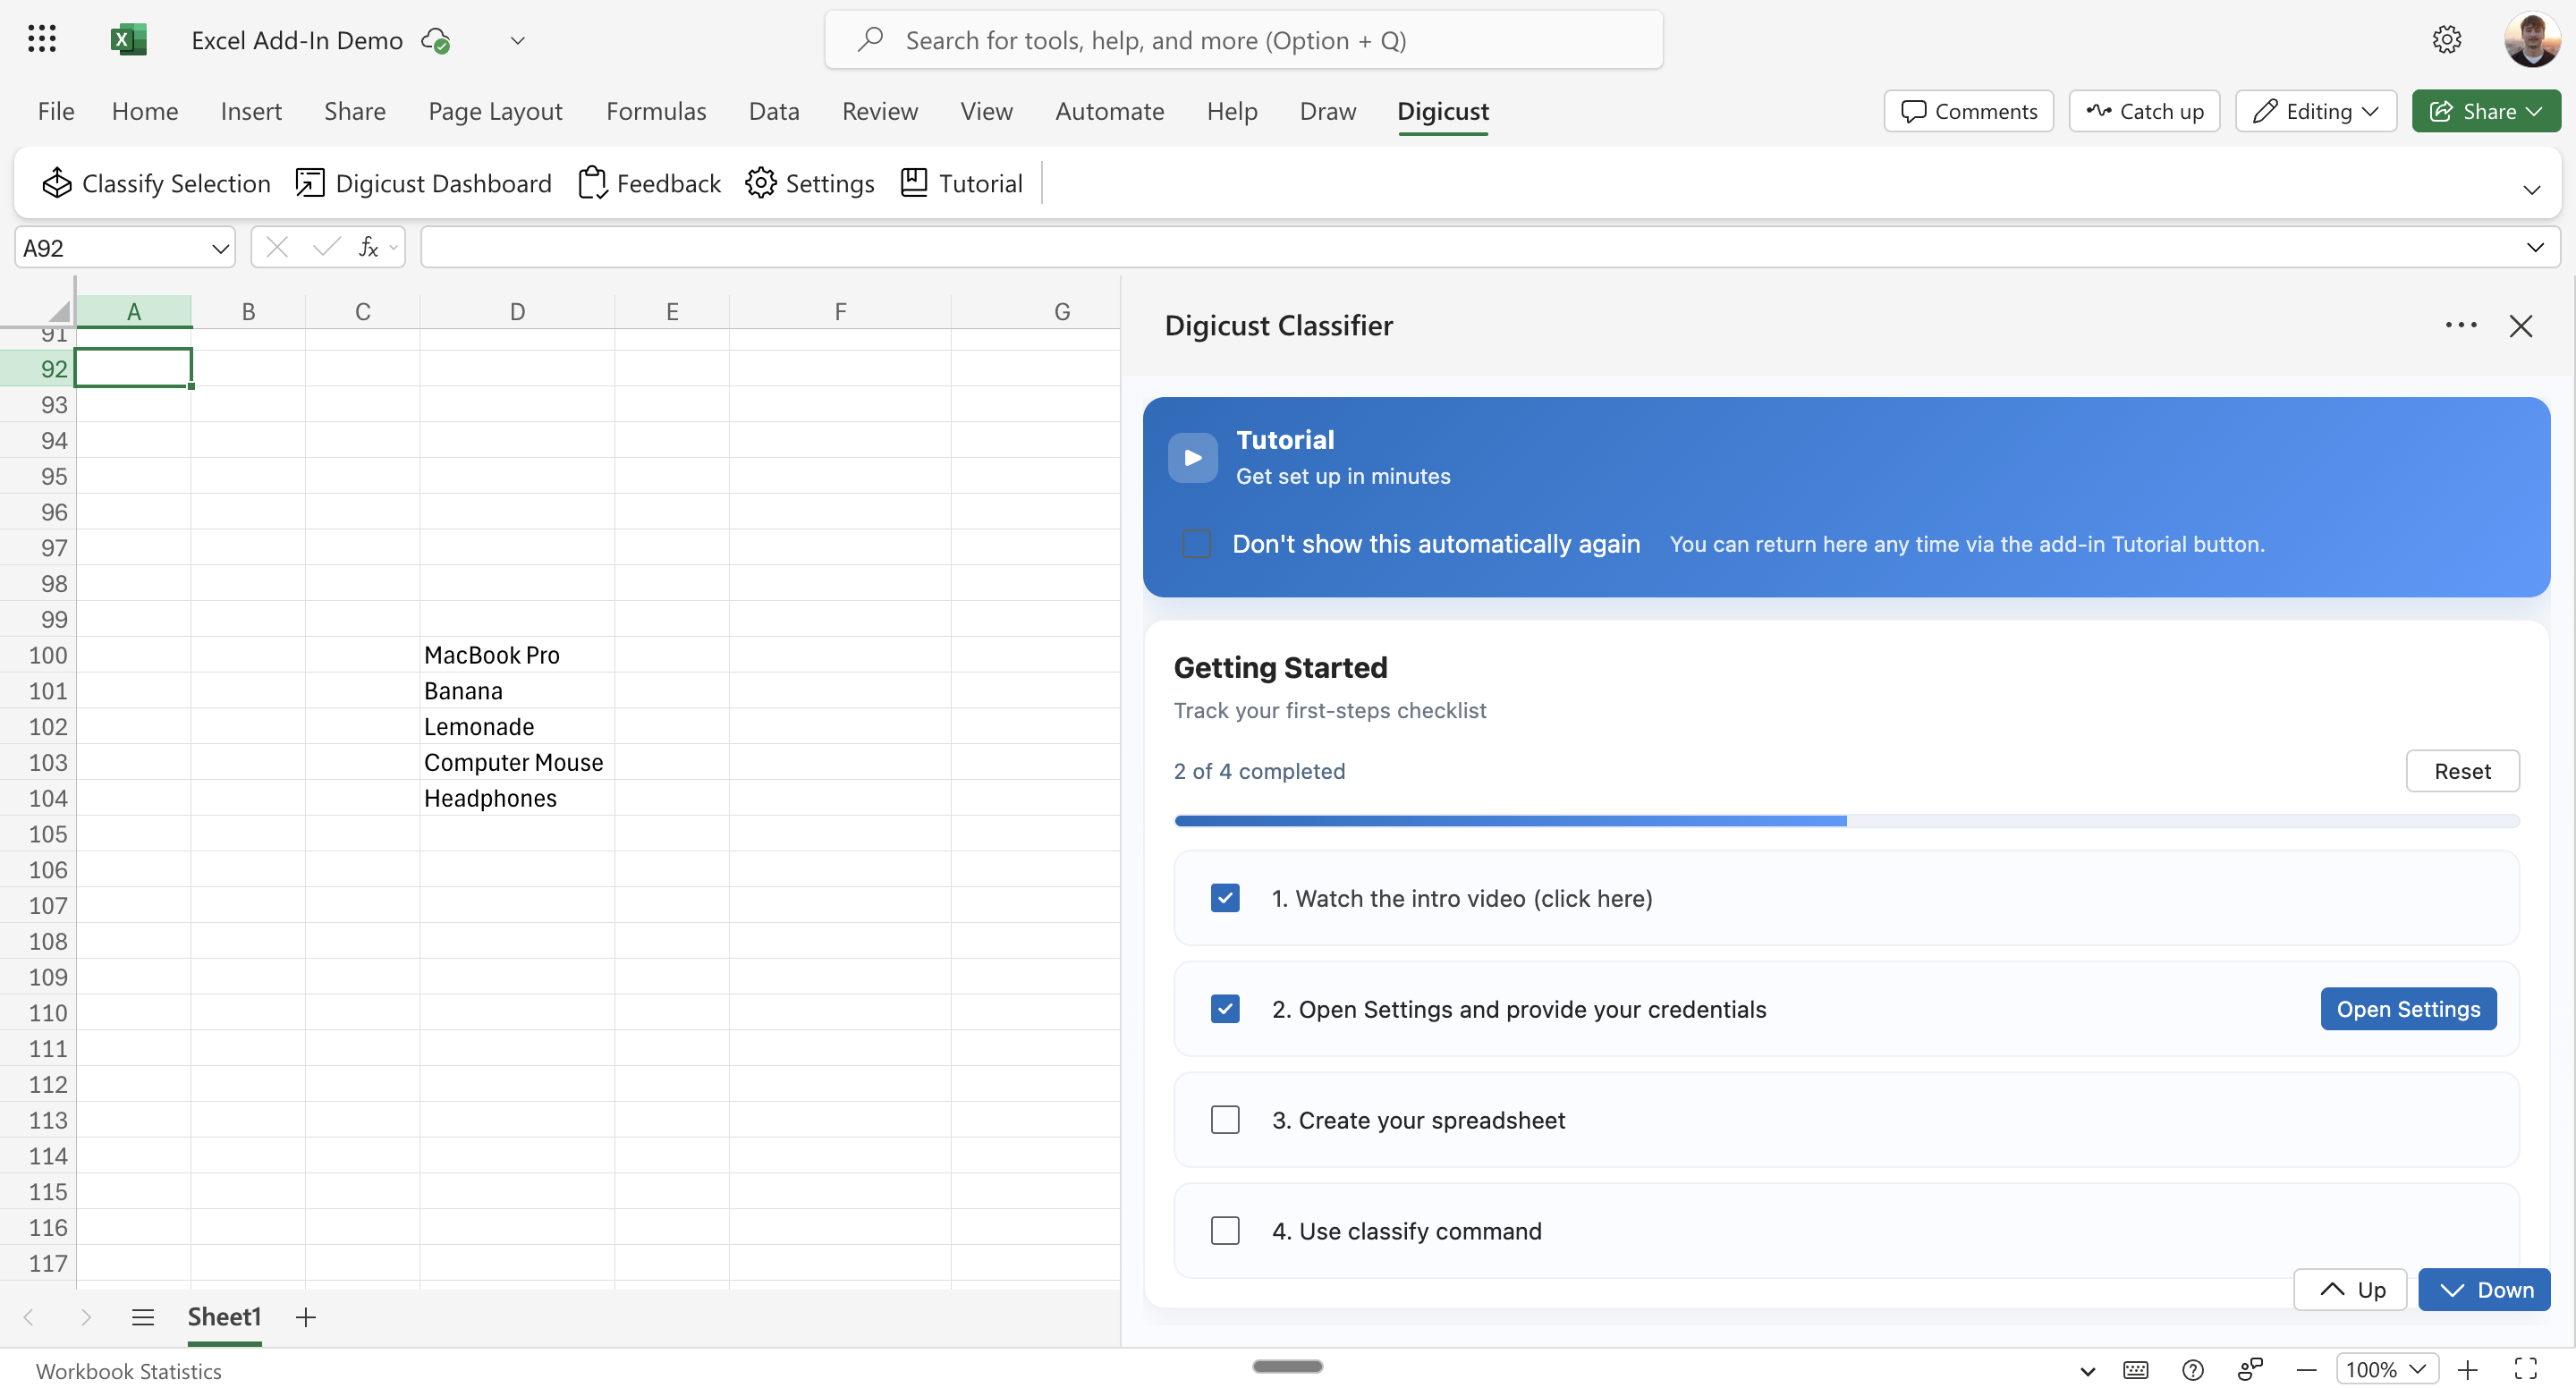Check Use classify command step

click(x=1225, y=1231)
